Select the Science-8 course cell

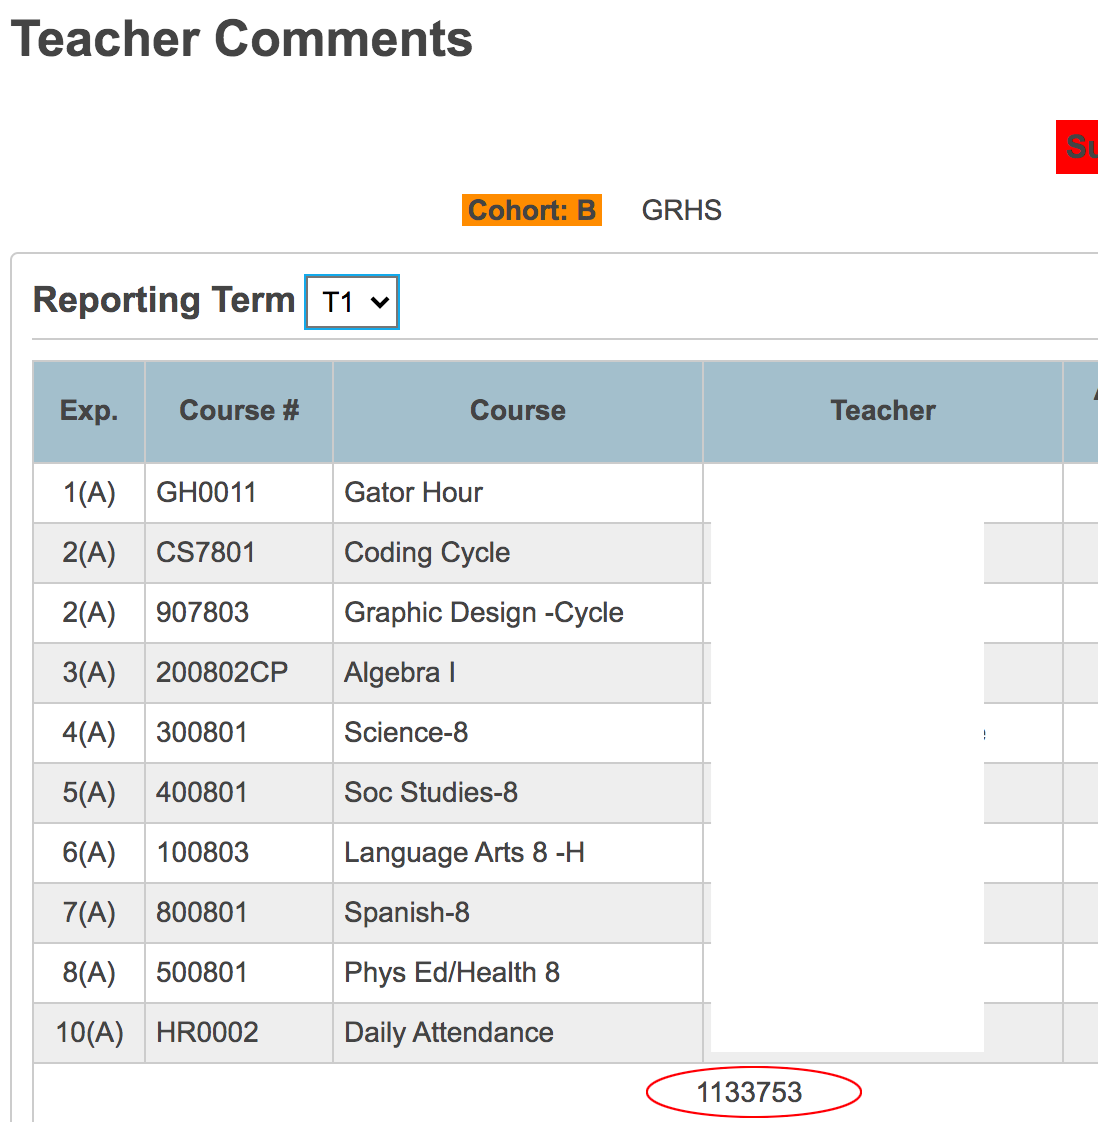(518, 733)
